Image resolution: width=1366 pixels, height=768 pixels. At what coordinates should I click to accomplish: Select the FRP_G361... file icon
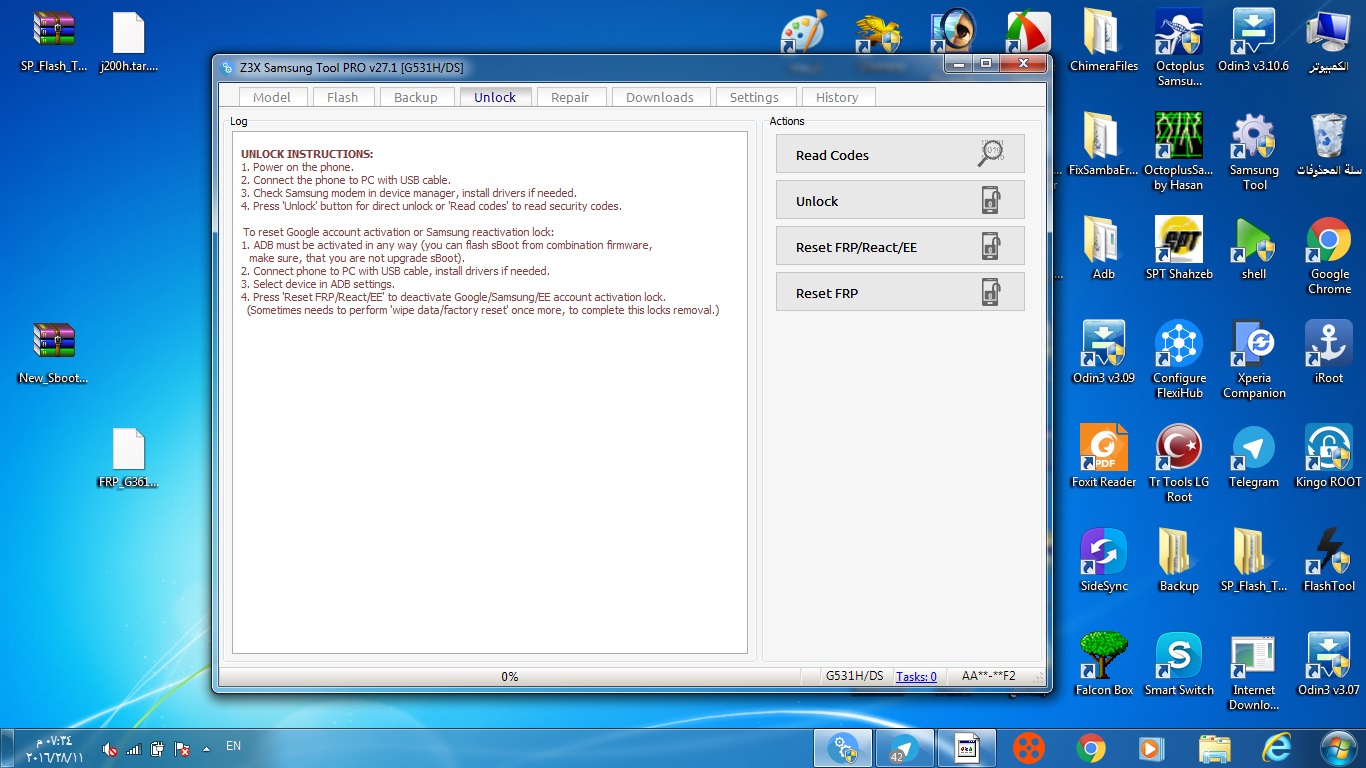pyautogui.click(x=129, y=458)
